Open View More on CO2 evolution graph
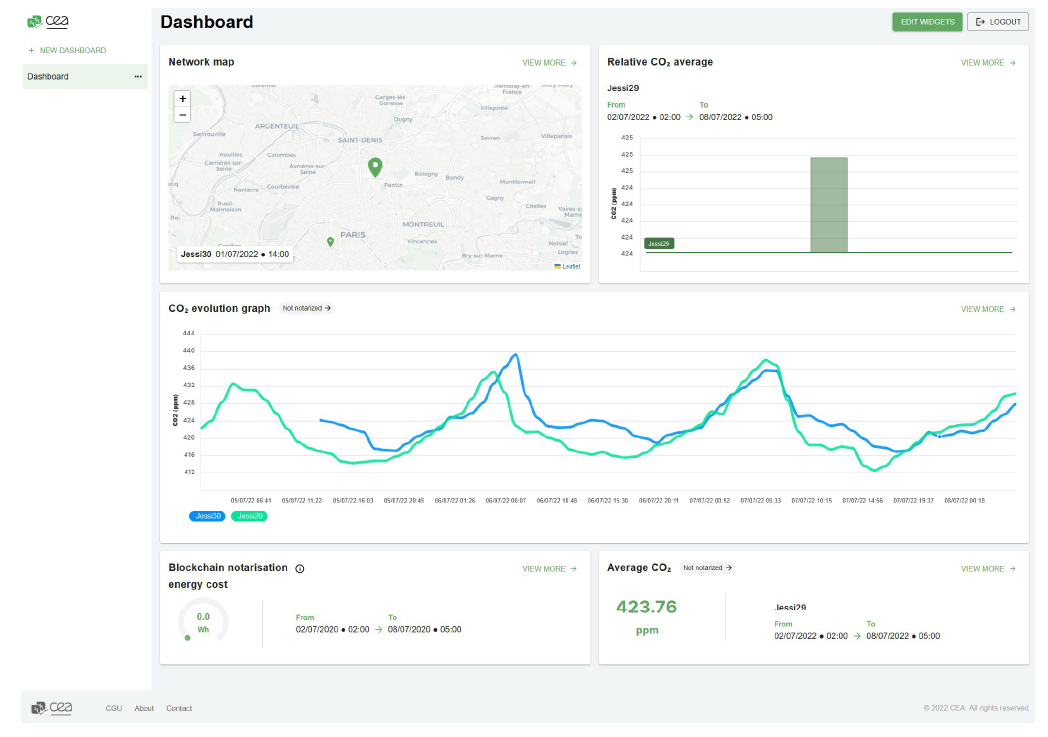The height and width of the screenshot is (737, 1048). point(988,309)
